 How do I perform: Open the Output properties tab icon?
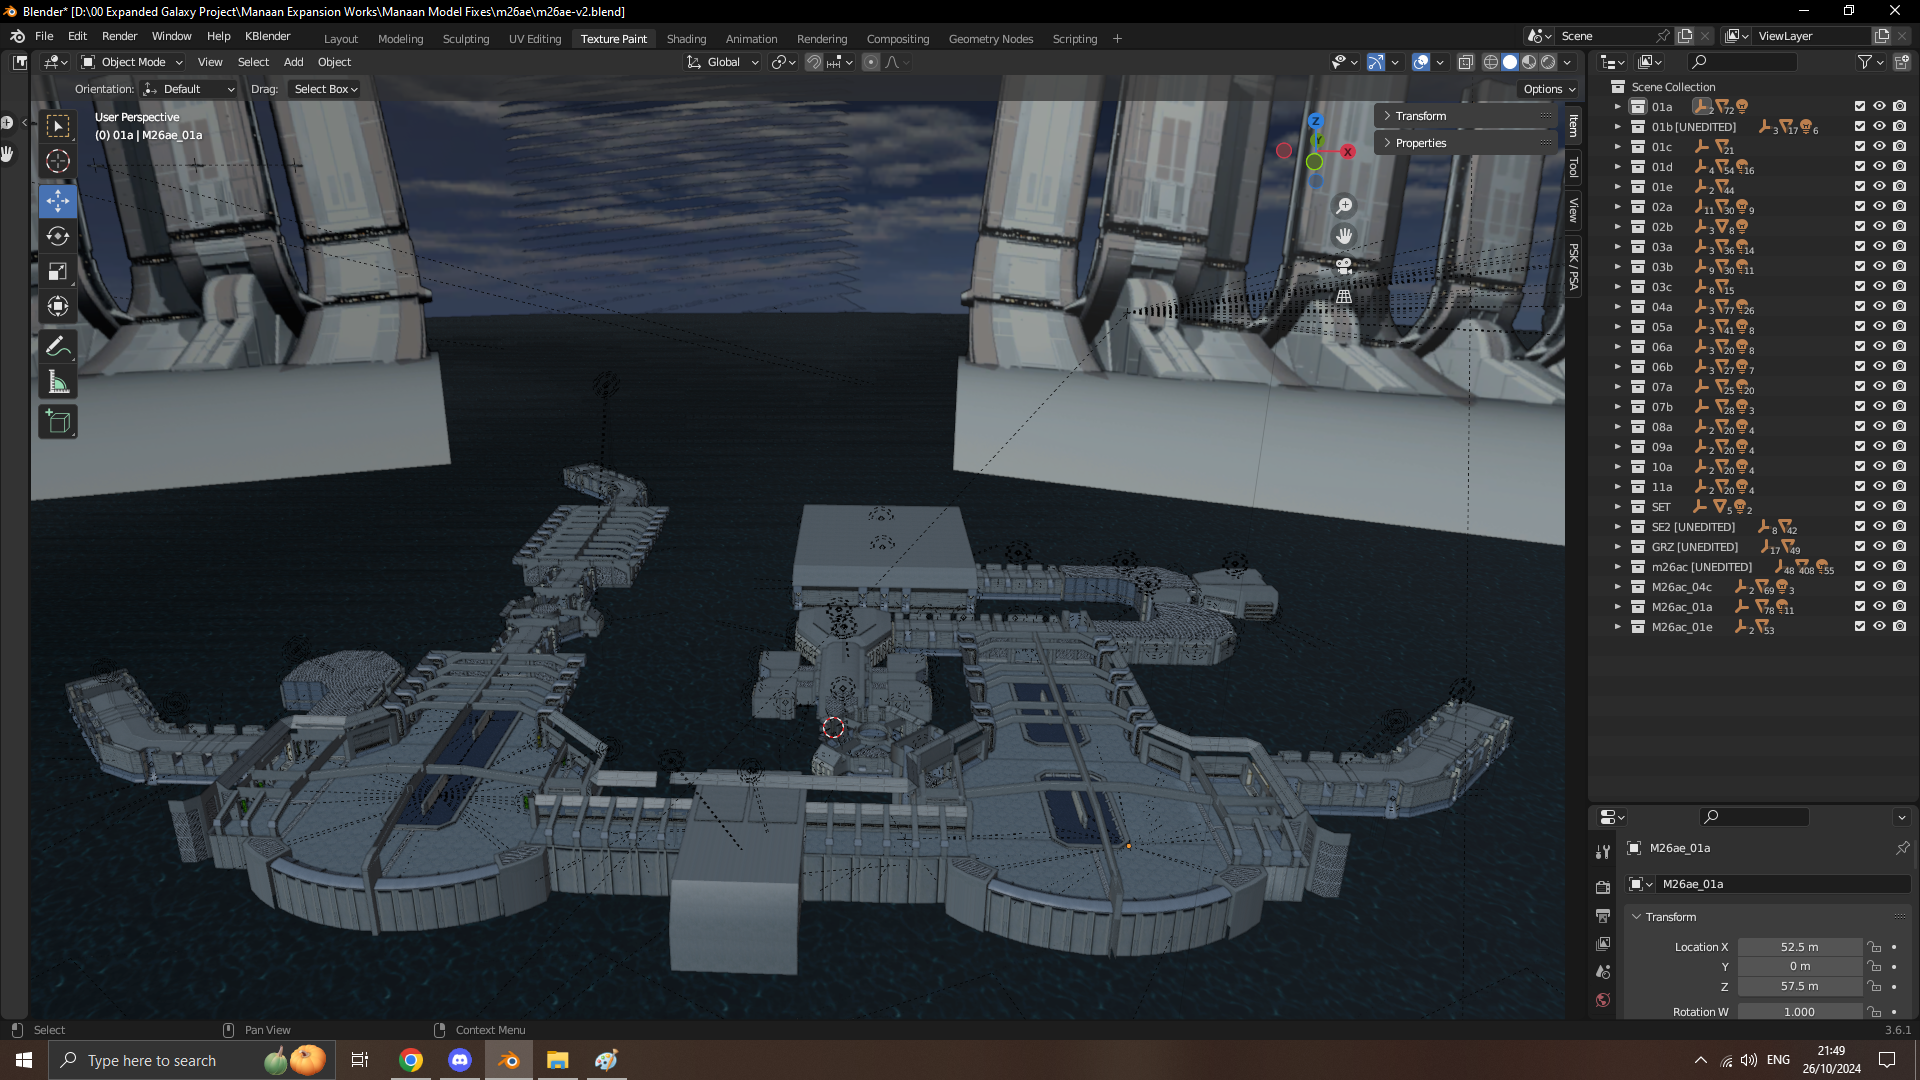click(1603, 915)
